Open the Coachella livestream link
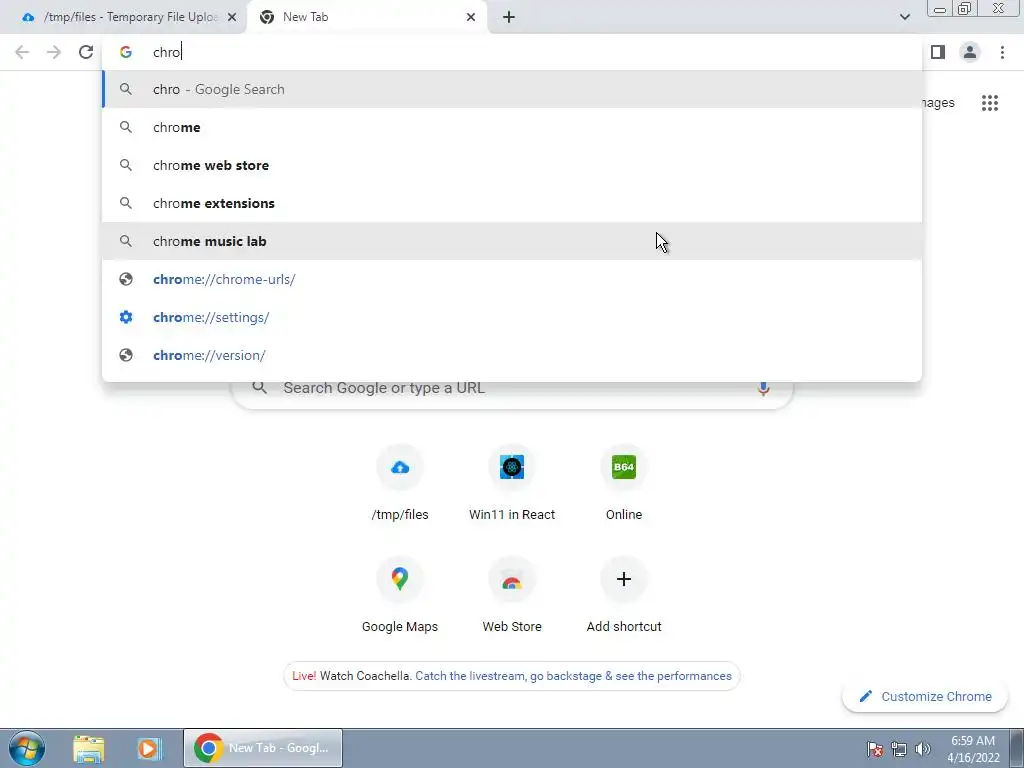The height and width of the screenshot is (768, 1024). (573, 676)
